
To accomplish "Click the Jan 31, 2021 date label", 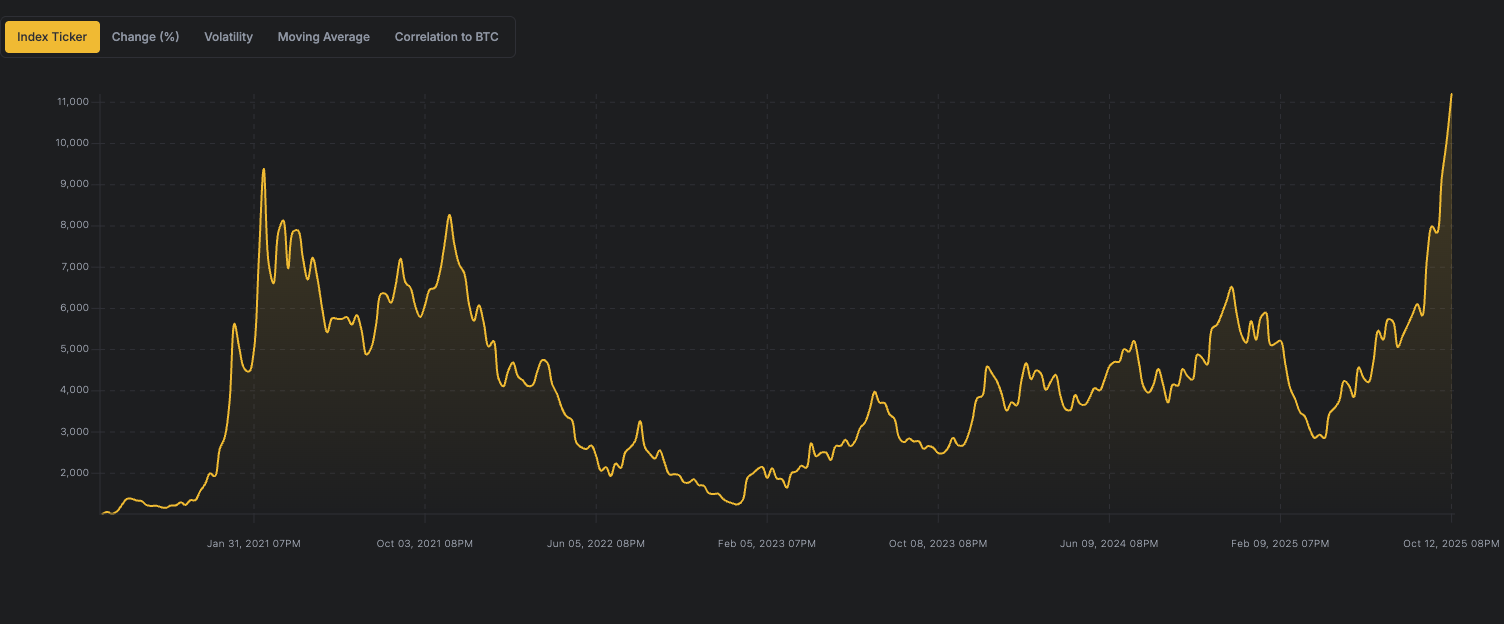I will [254, 543].
